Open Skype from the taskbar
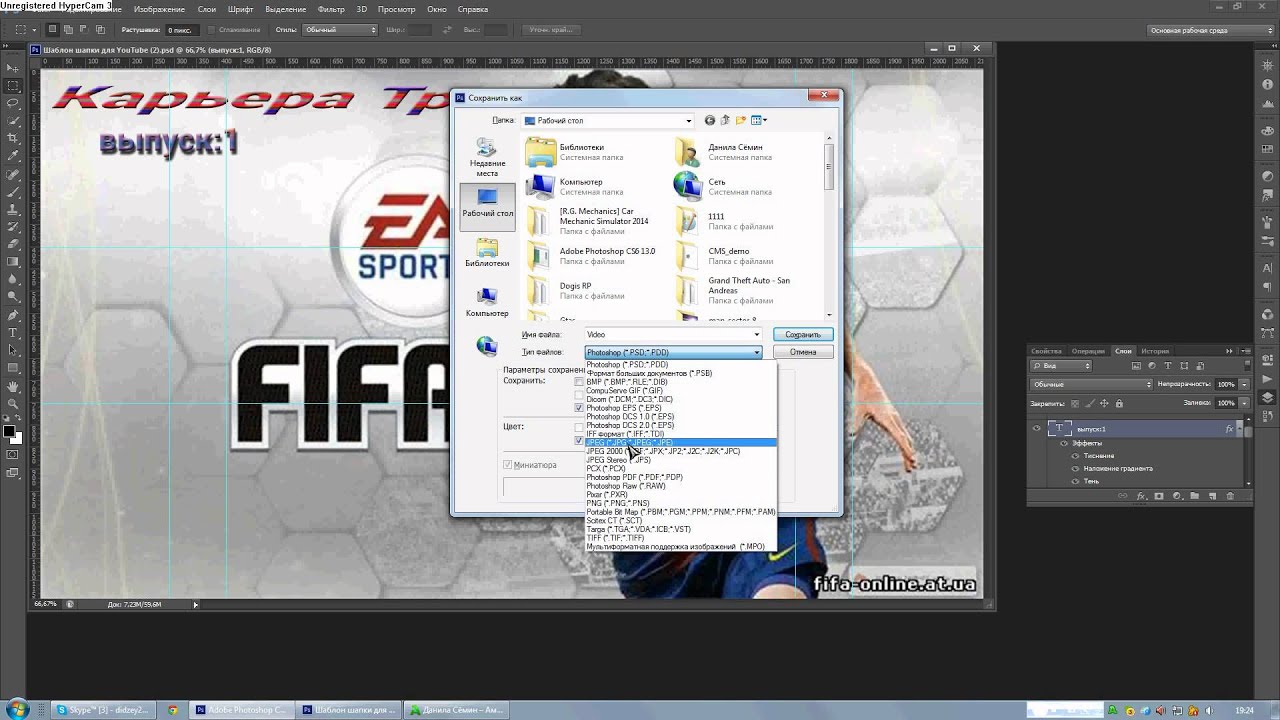 point(102,710)
